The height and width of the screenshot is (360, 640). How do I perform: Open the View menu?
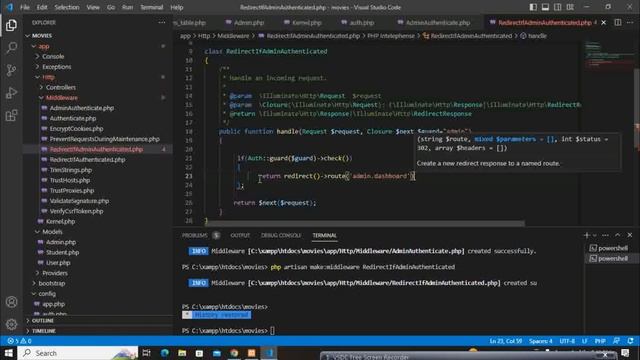tap(93, 7)
